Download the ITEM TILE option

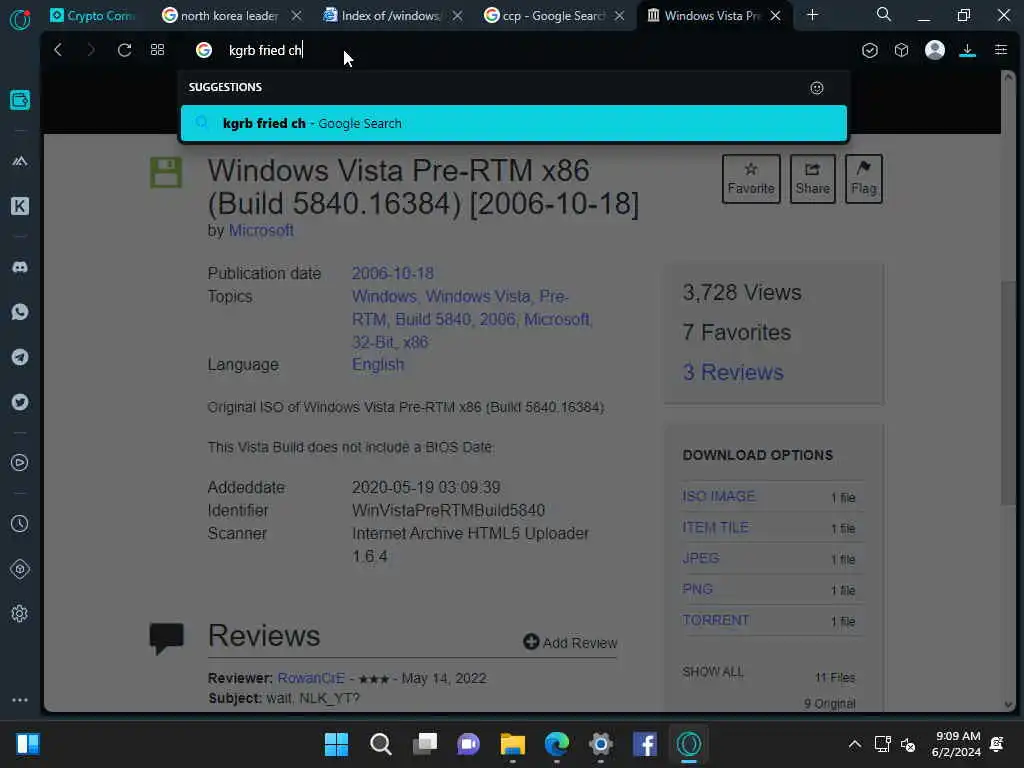(x=715, y=527)
